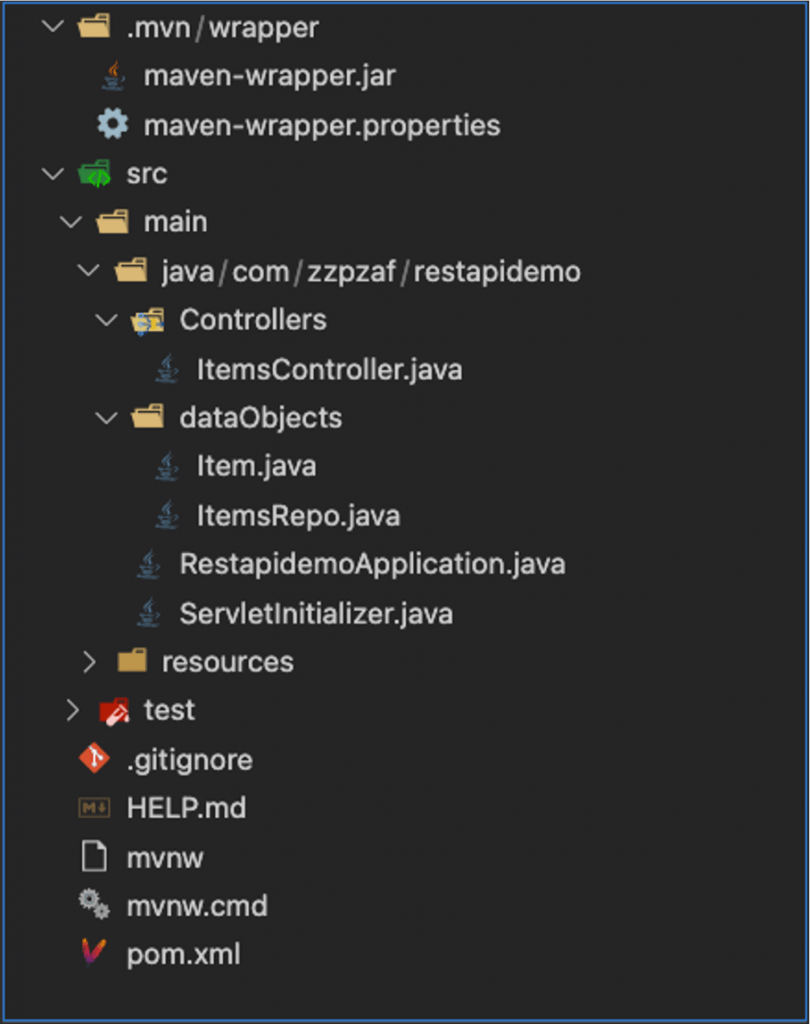This screenshot has height=1024, width=810.
Task: Click the markdown icon beside HELP.md
Action: point(94,808)
